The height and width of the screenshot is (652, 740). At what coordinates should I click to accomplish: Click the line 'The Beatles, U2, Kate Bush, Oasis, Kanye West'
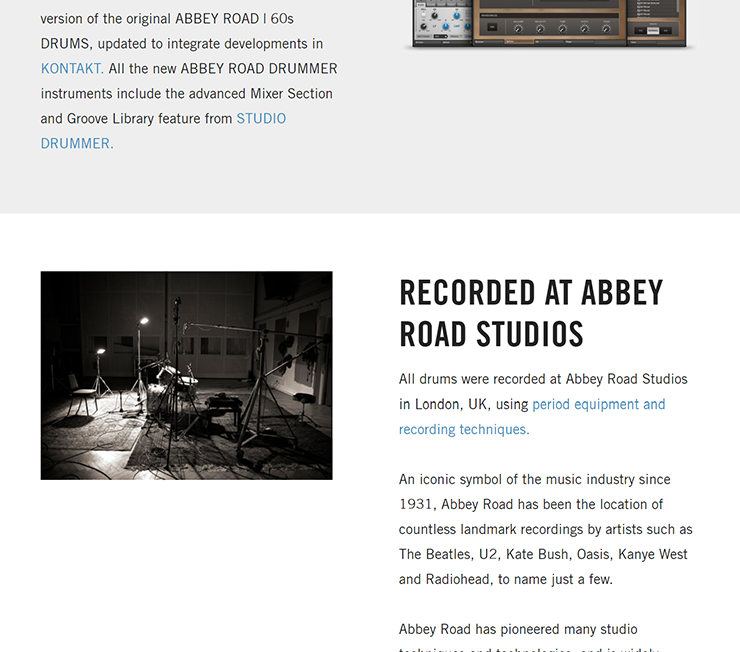pyautogui.click(x=543, y=554)
